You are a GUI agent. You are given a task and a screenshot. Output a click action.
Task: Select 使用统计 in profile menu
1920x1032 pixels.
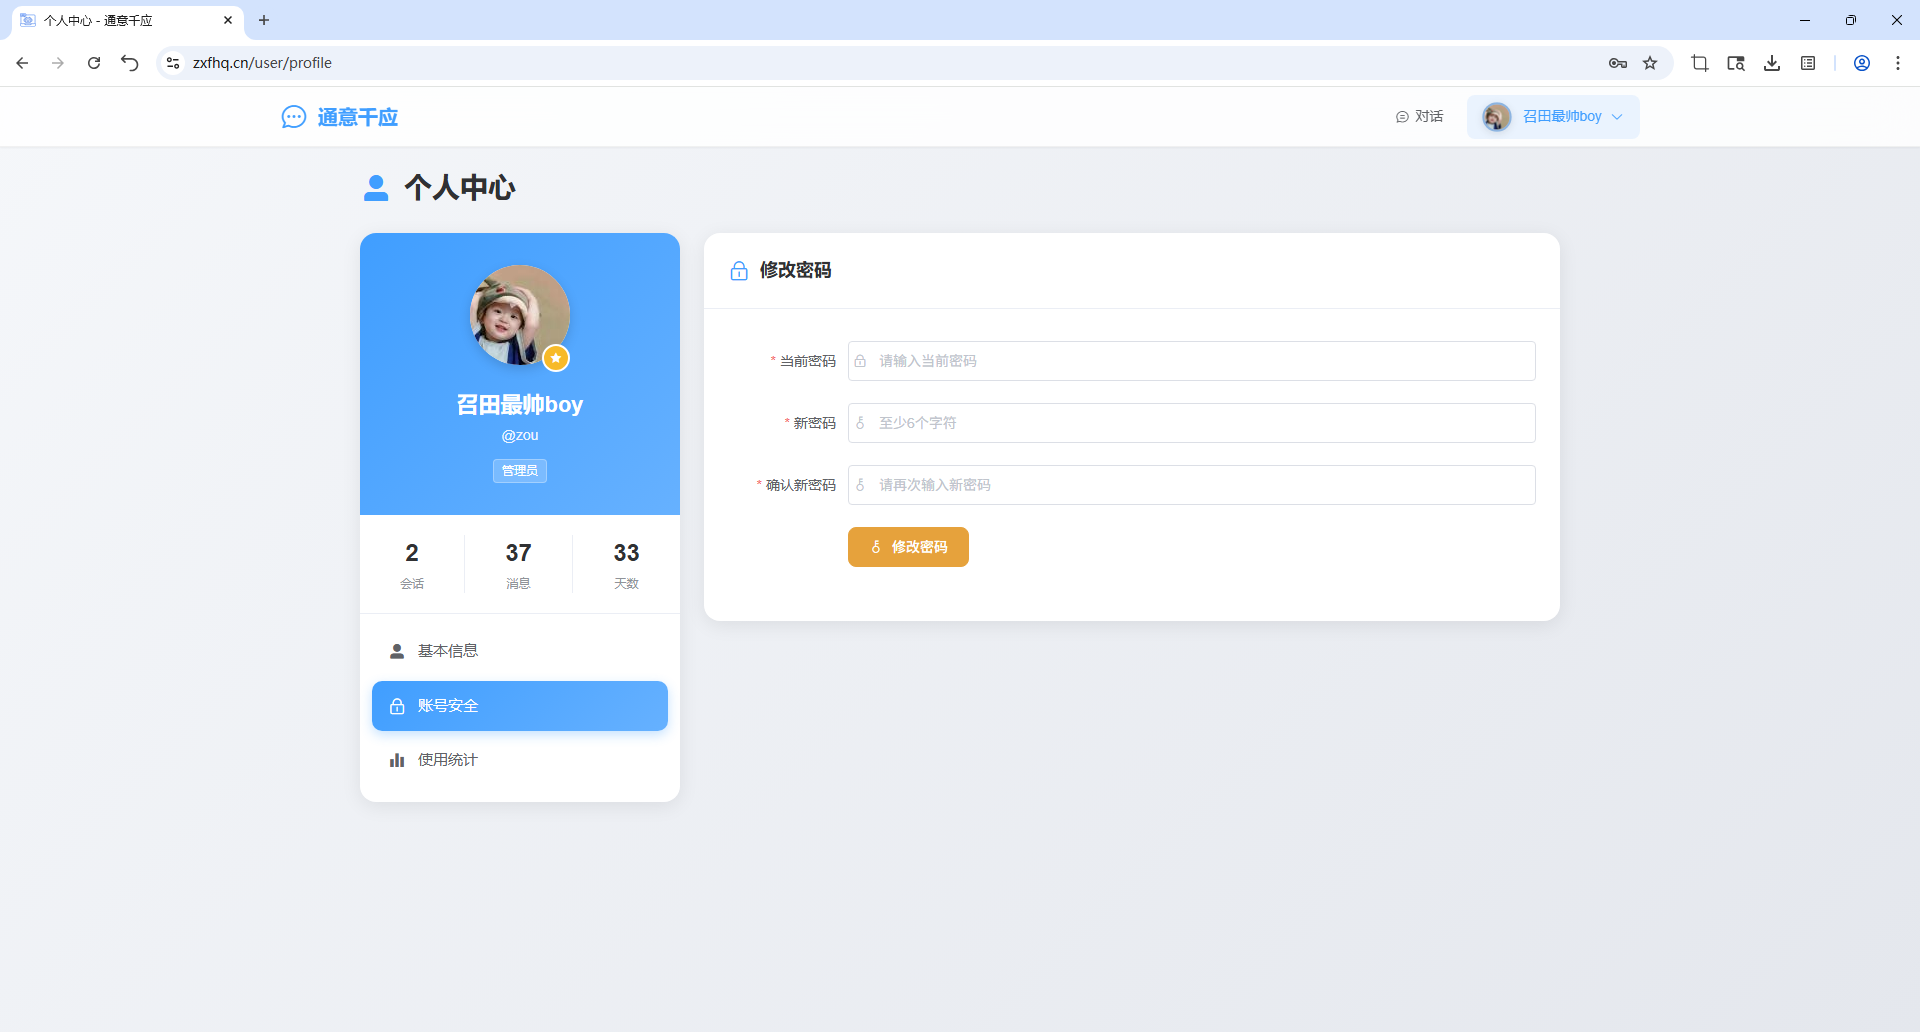pos(520,760)
